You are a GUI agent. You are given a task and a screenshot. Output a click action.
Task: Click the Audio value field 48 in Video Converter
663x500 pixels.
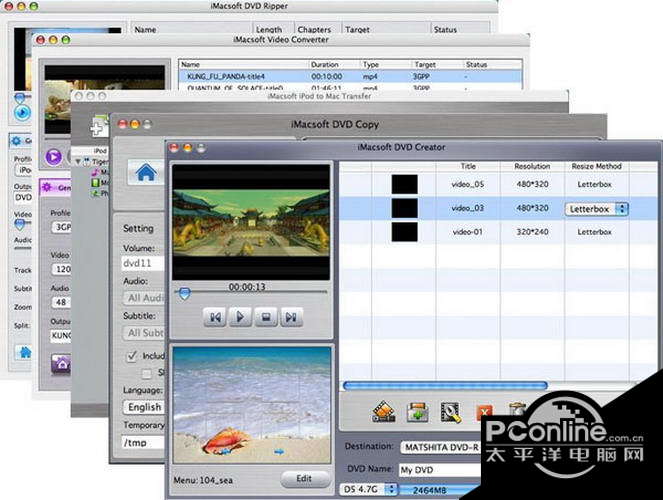tap(62, 302)
